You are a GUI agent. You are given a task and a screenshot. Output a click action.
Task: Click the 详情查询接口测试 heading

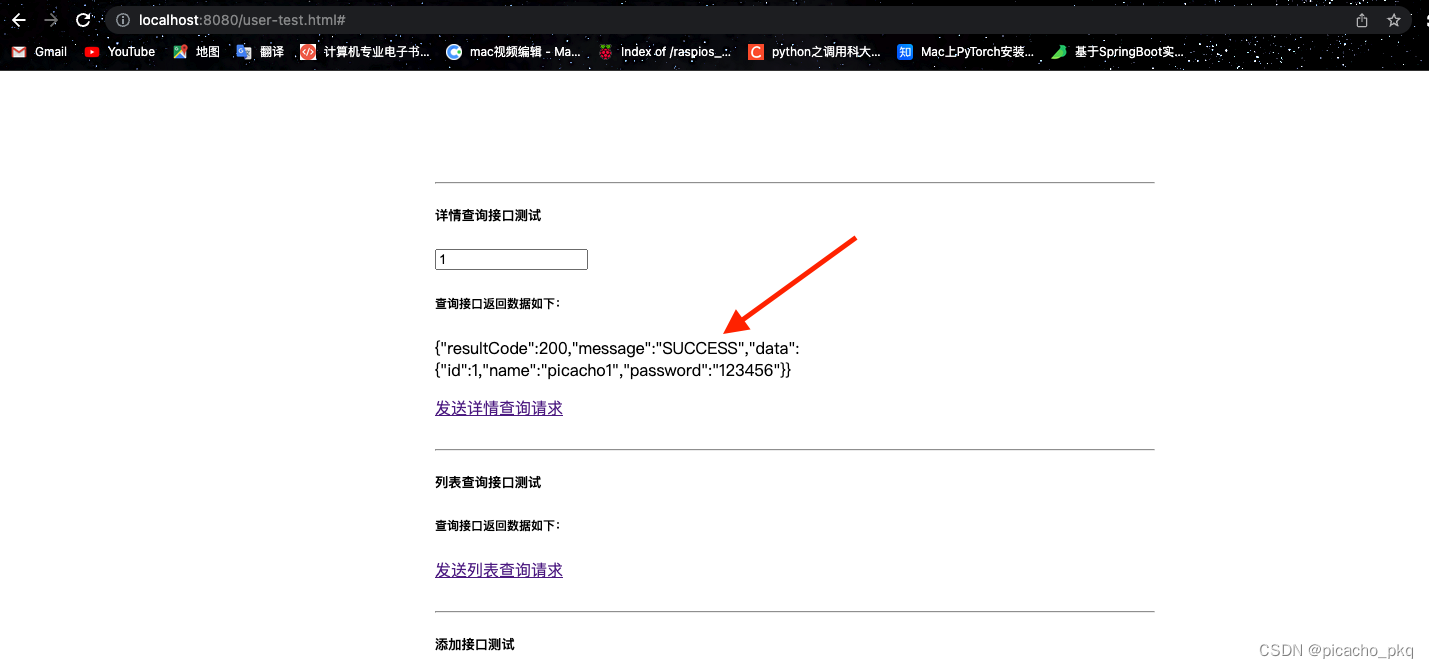coord(488,215)
